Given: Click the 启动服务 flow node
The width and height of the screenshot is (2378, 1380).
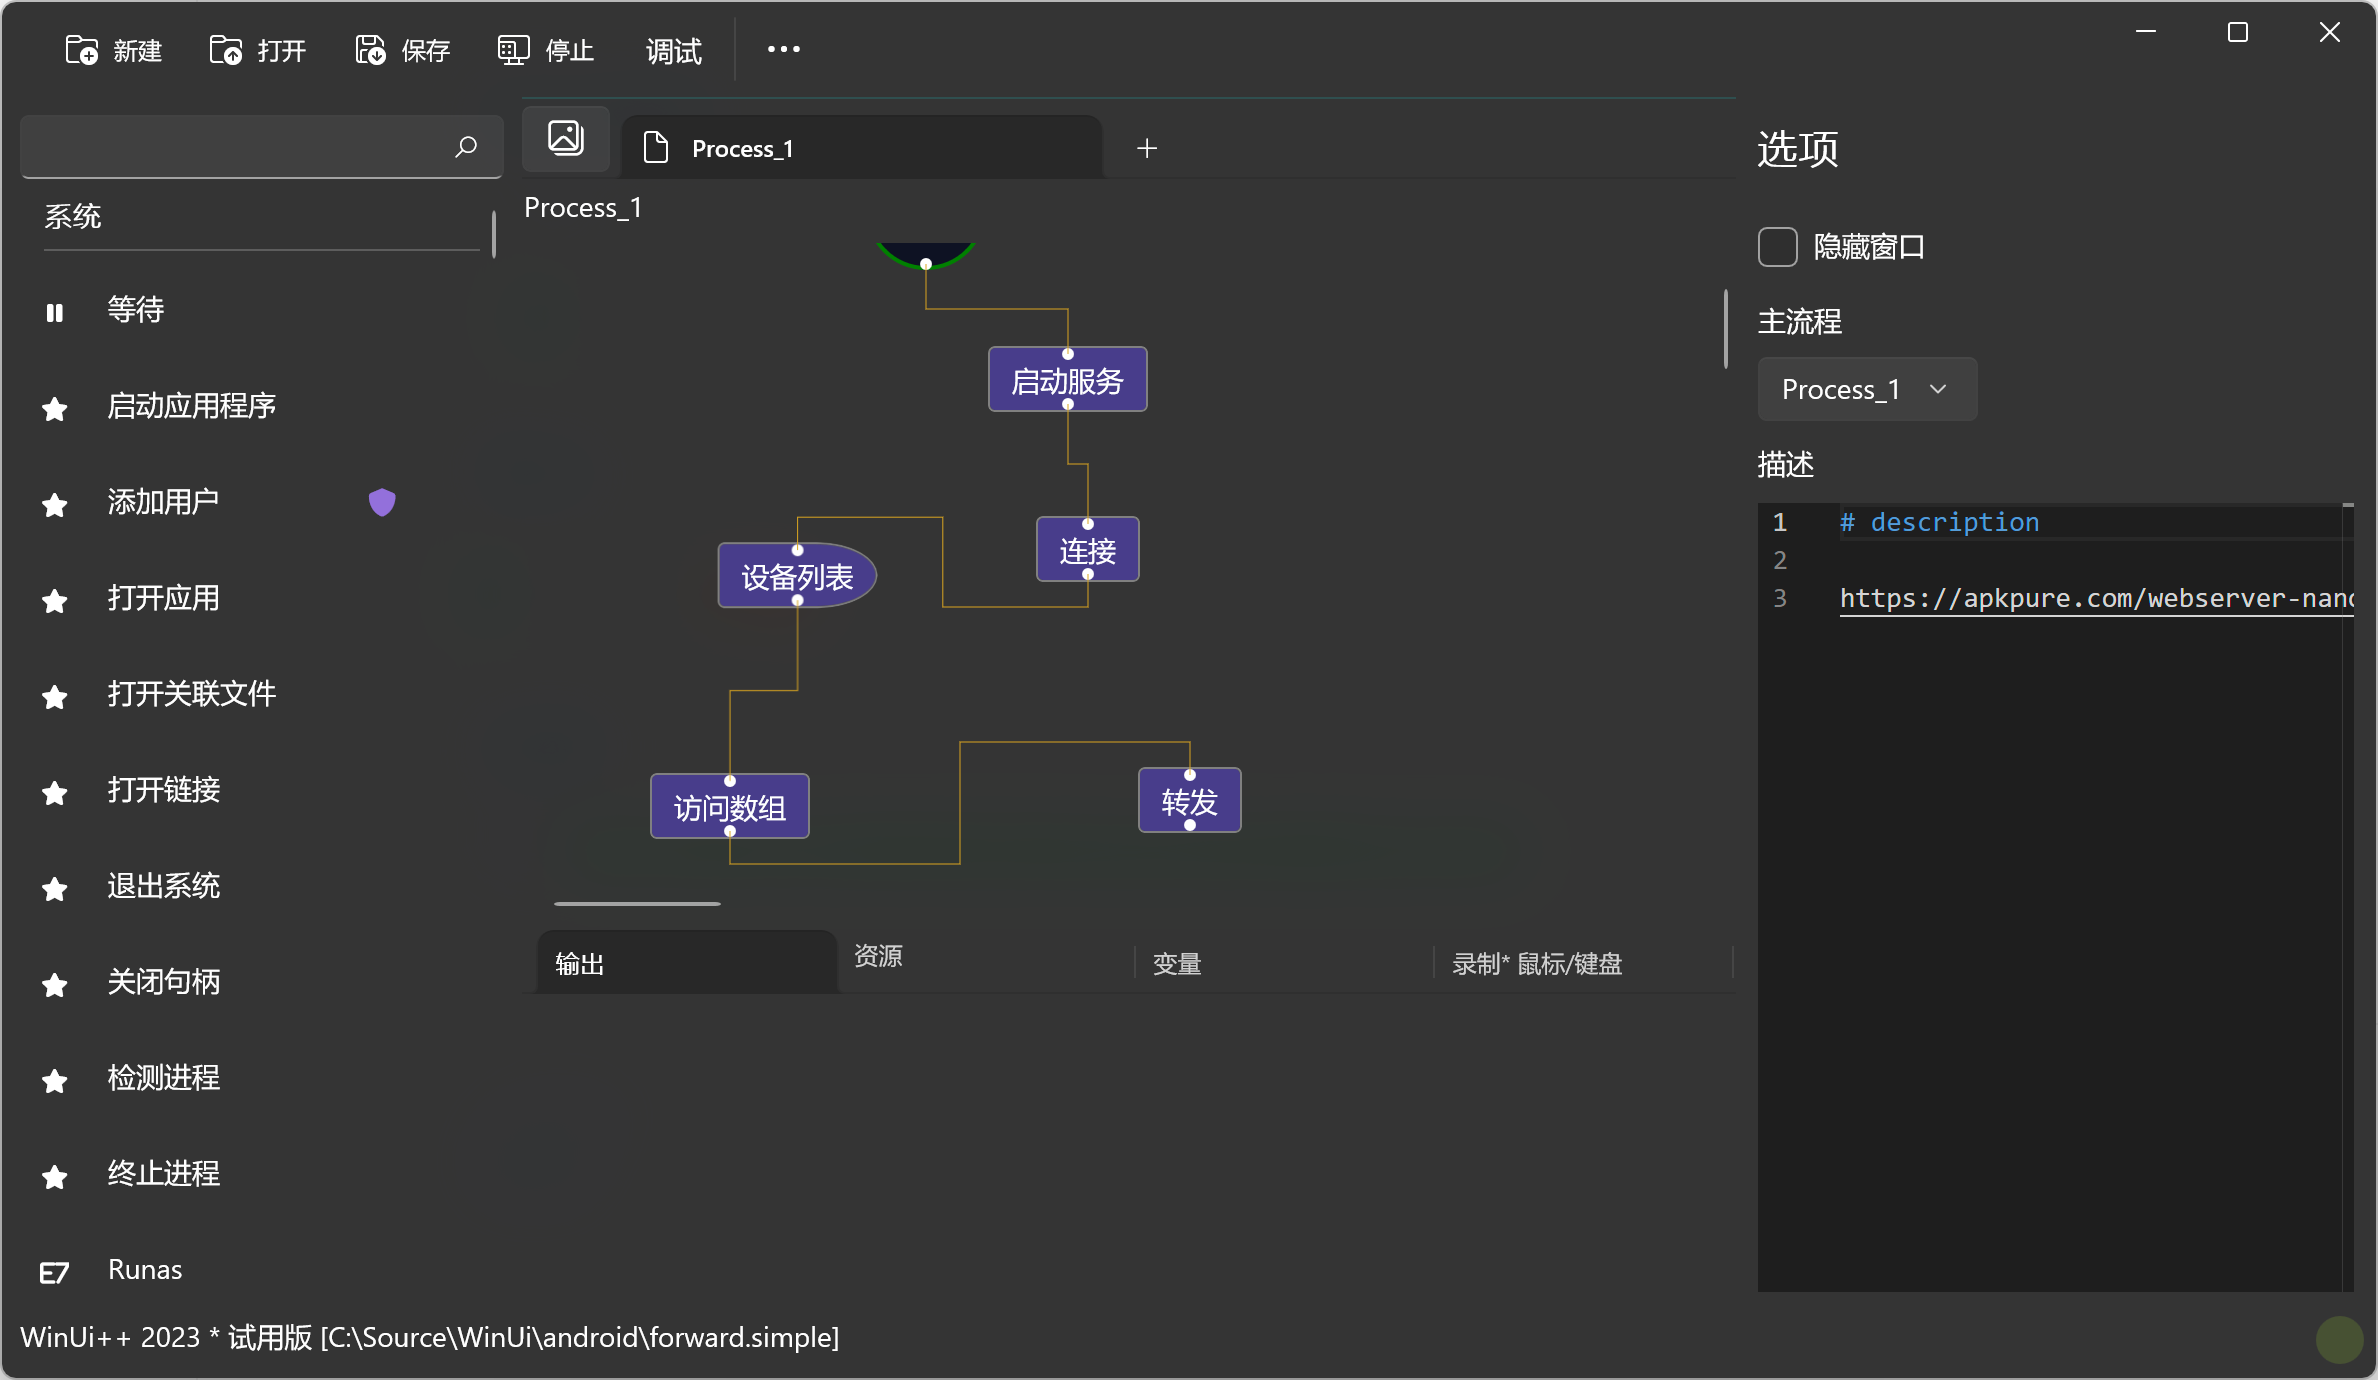Looking at the screenshot, I should [x=1067, y=380].
